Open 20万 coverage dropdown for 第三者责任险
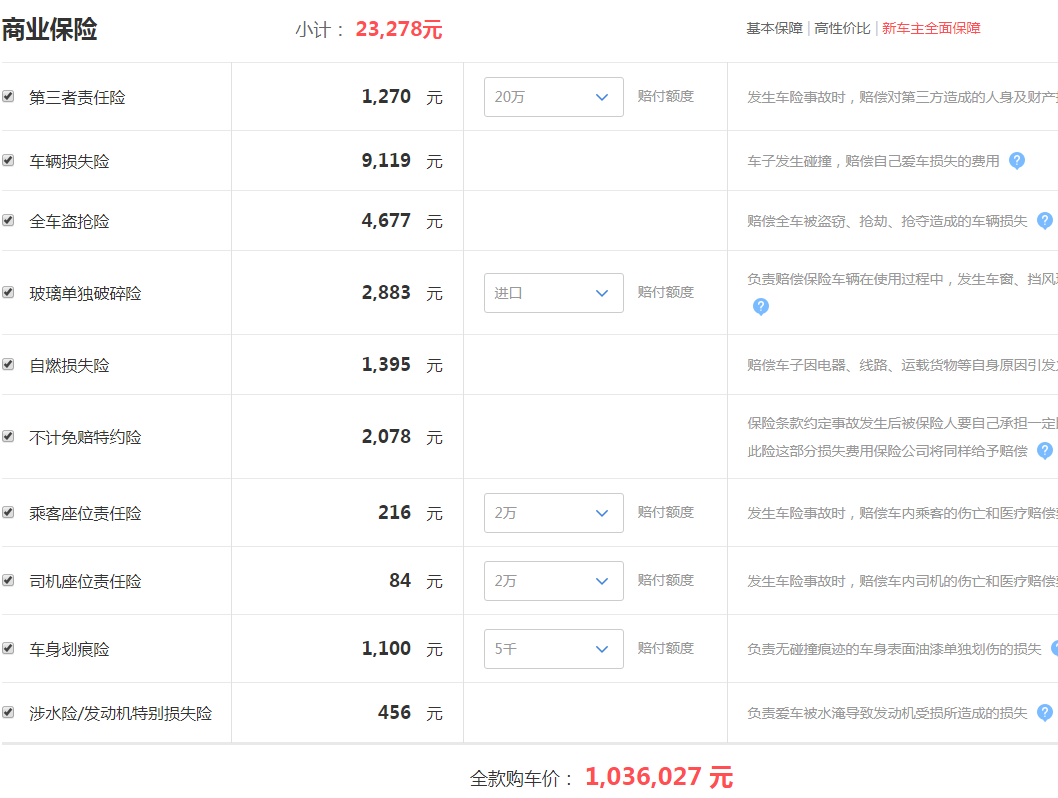Image resolution: width=1058 pixels, height=798 pixels. click(x=553, y=97)
